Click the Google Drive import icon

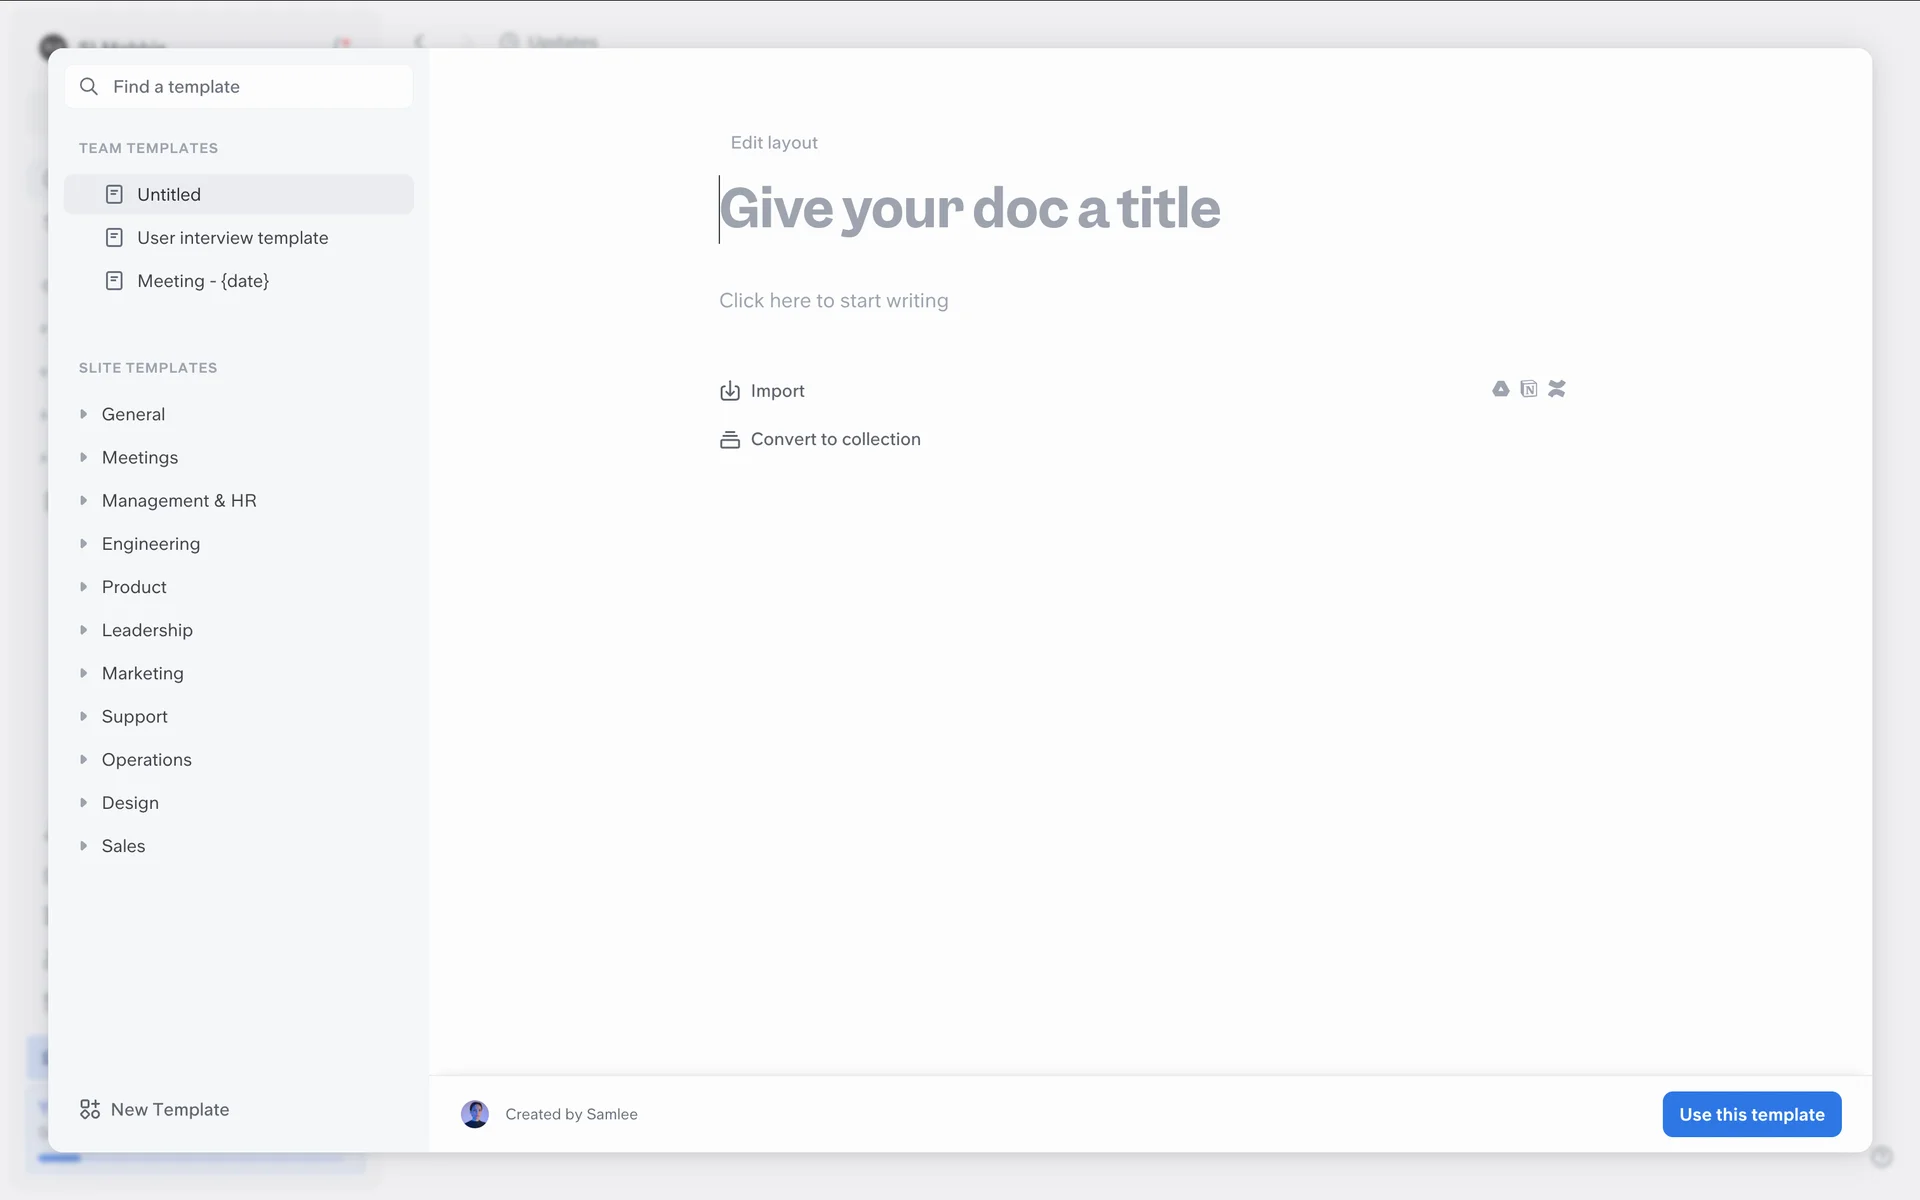[x=1500, y=389]
